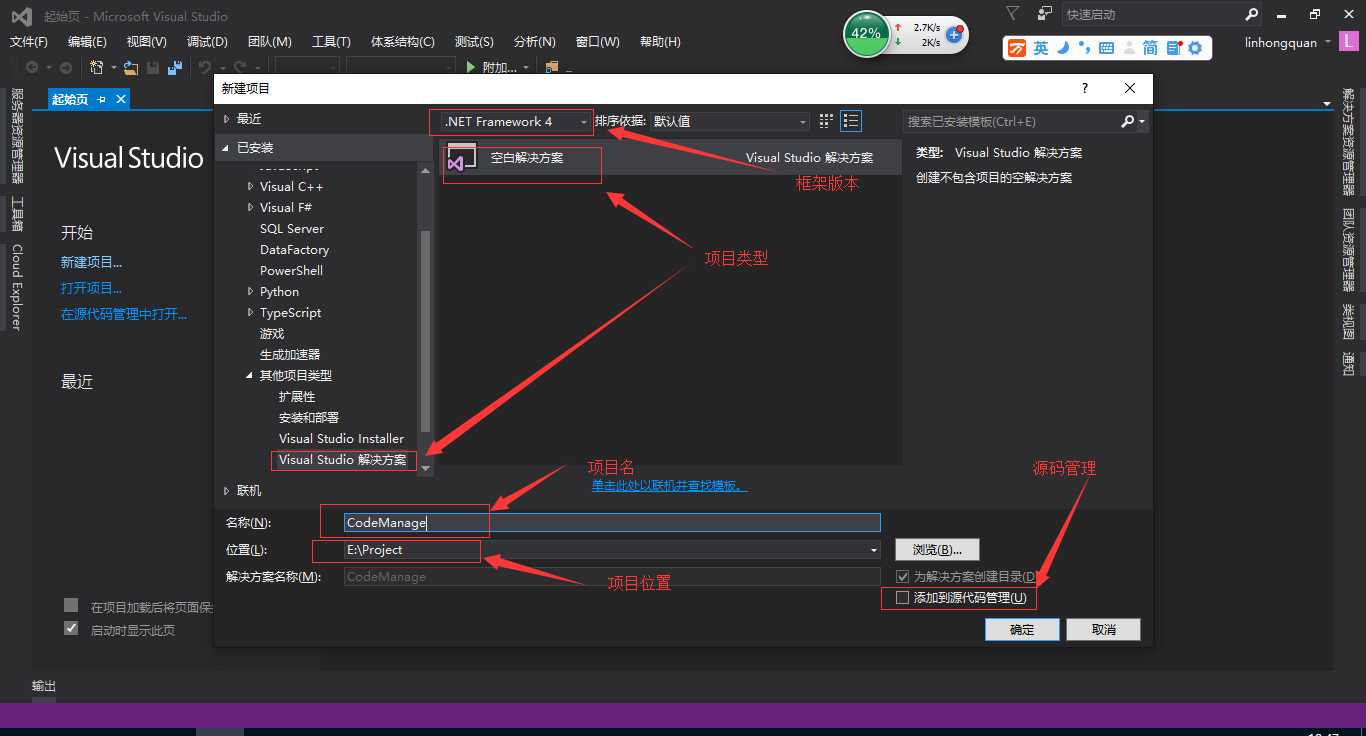Click the template search magnifier icon
The height and width of the screenshot is (736, 1366).
[x=1128, y=121]
